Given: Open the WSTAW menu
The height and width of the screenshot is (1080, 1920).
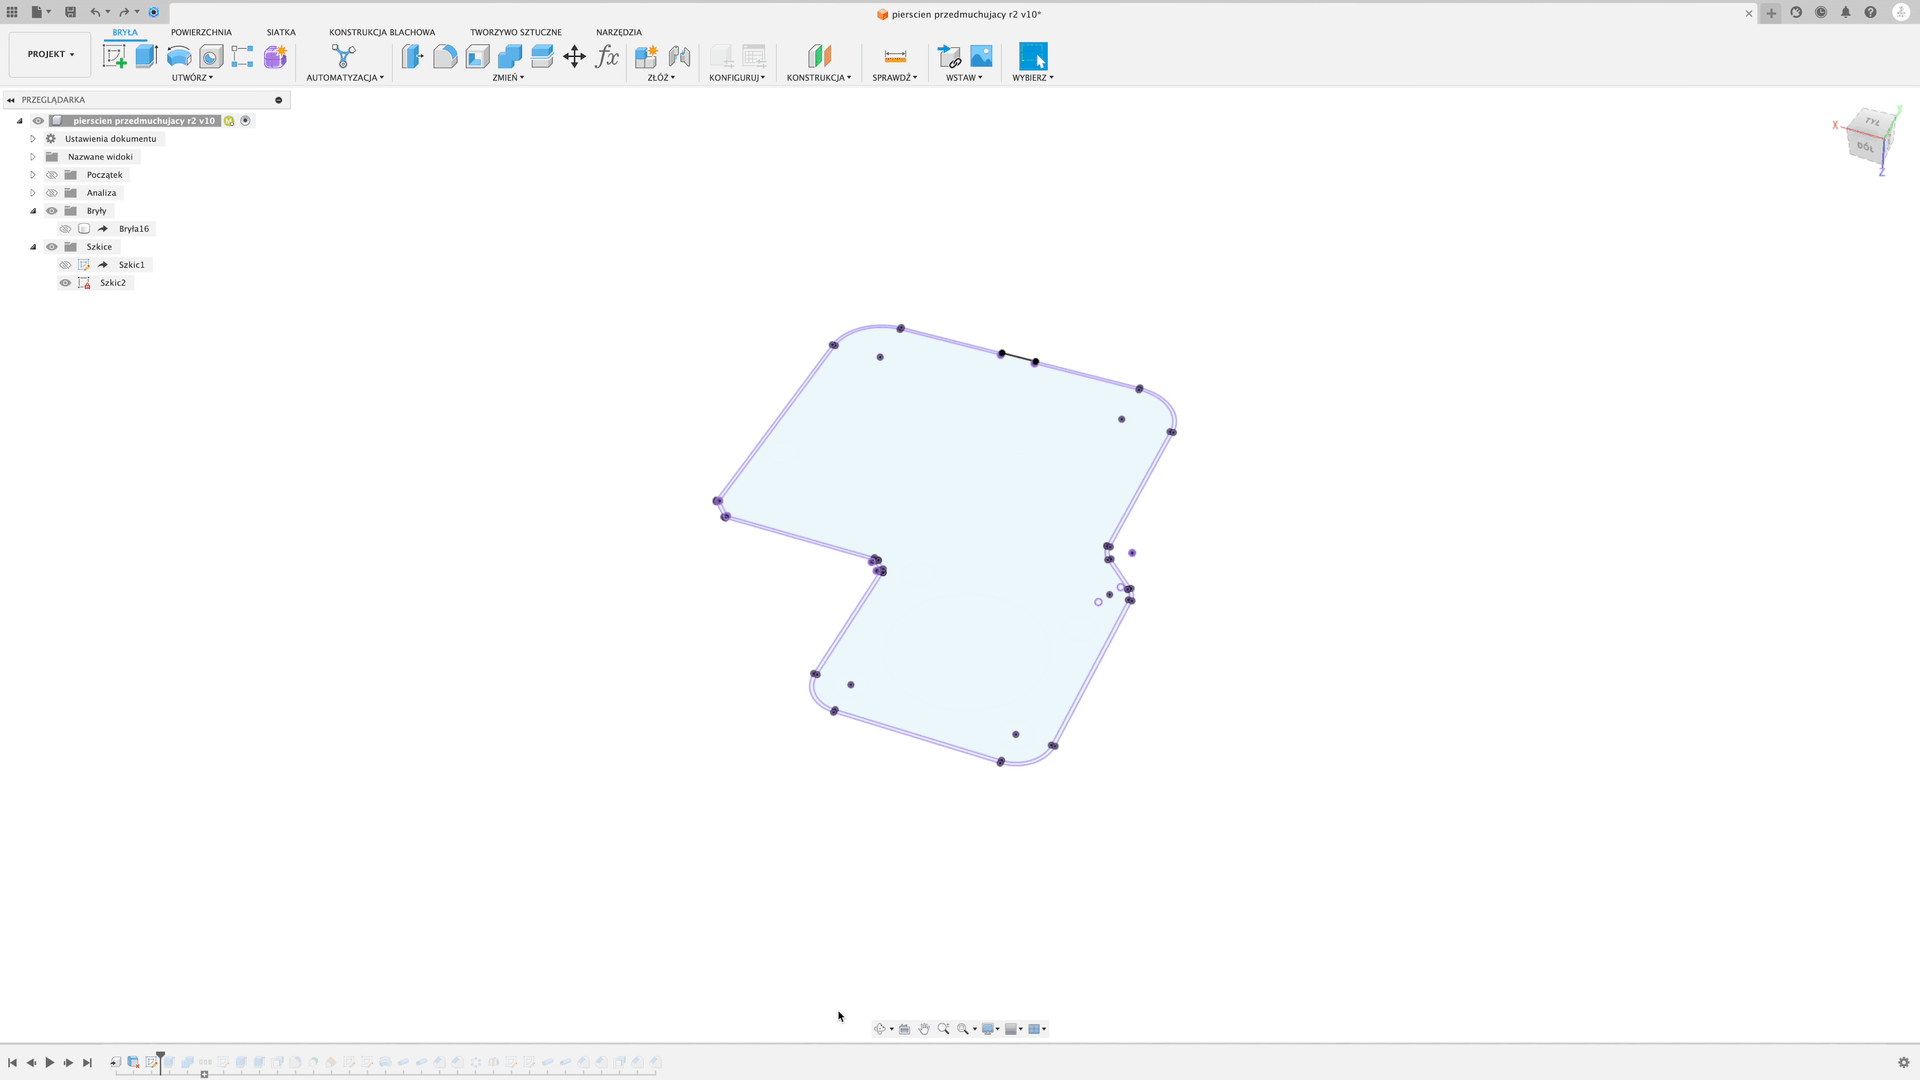Looking at the screenshot, I should [964, 77].
